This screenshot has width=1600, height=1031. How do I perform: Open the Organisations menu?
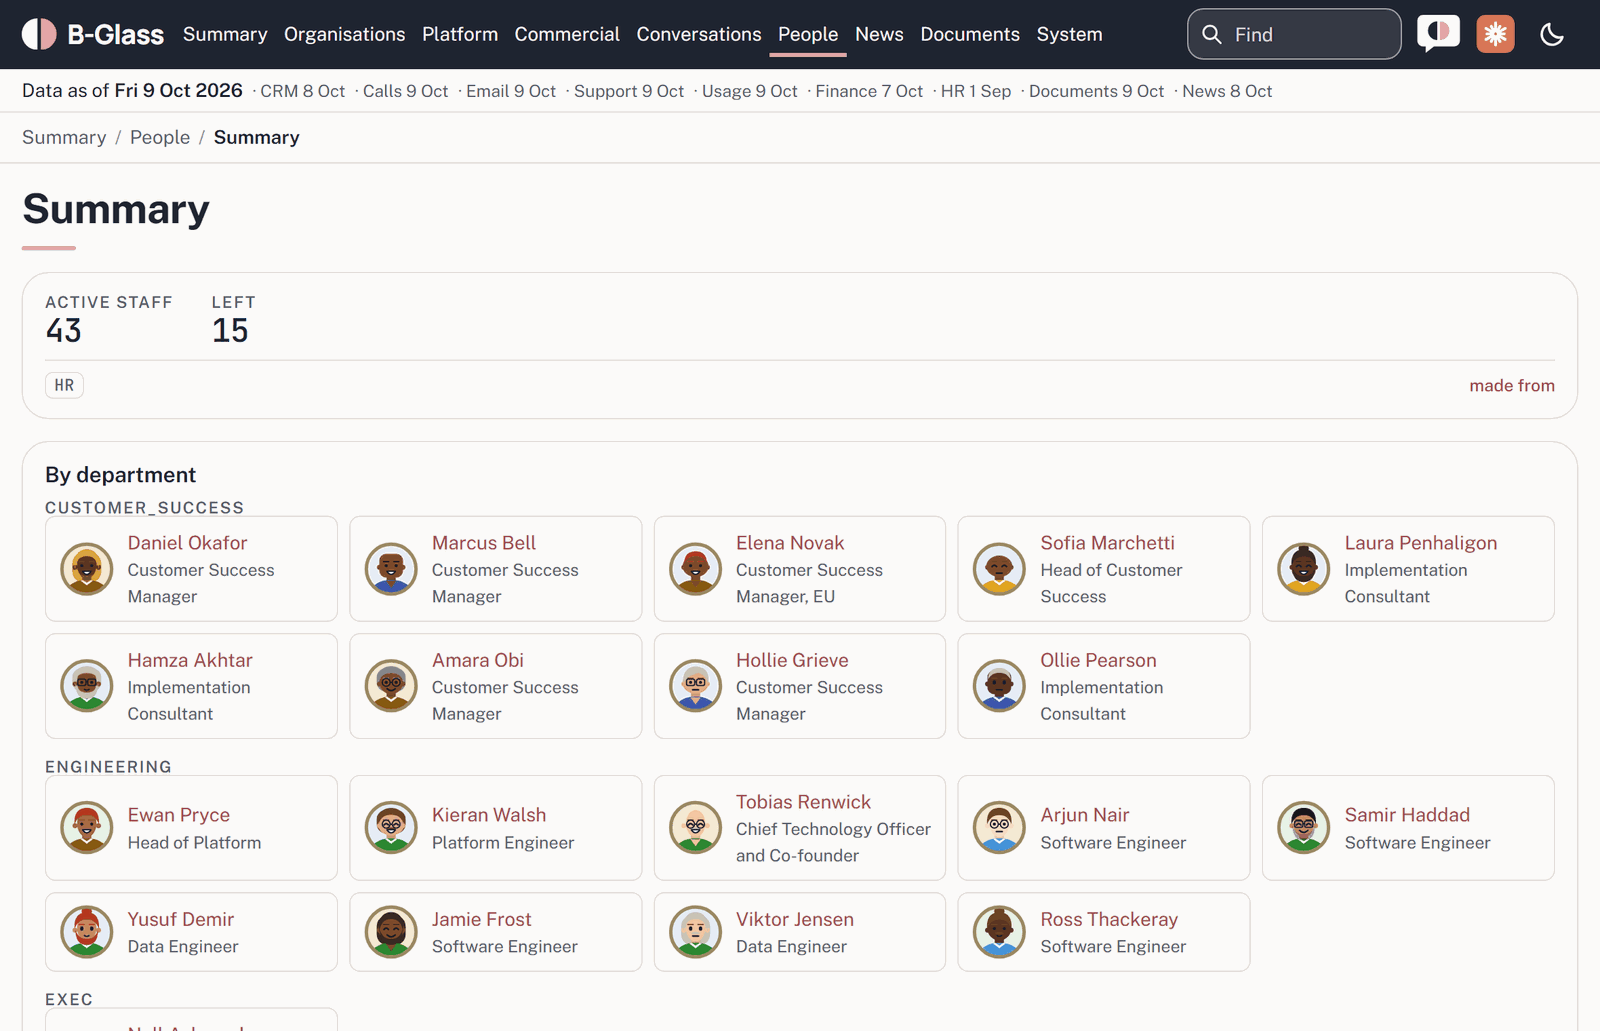click(345, 34)
